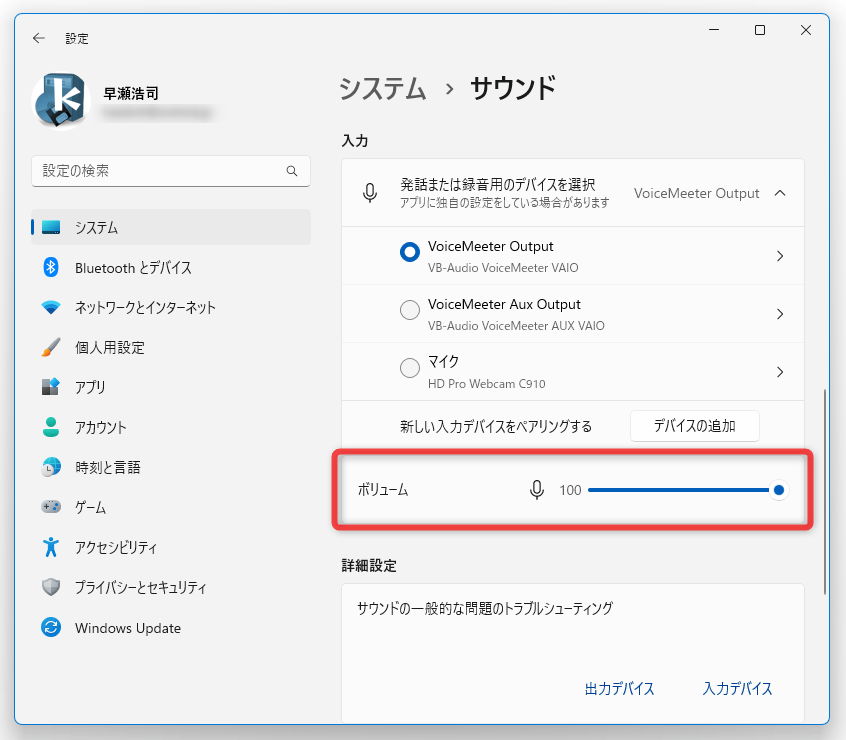Select the システム monitor icon
Image resolution: width=846 pixels, height=740 pixels.
pyautogui.click(x=51, y=227)
